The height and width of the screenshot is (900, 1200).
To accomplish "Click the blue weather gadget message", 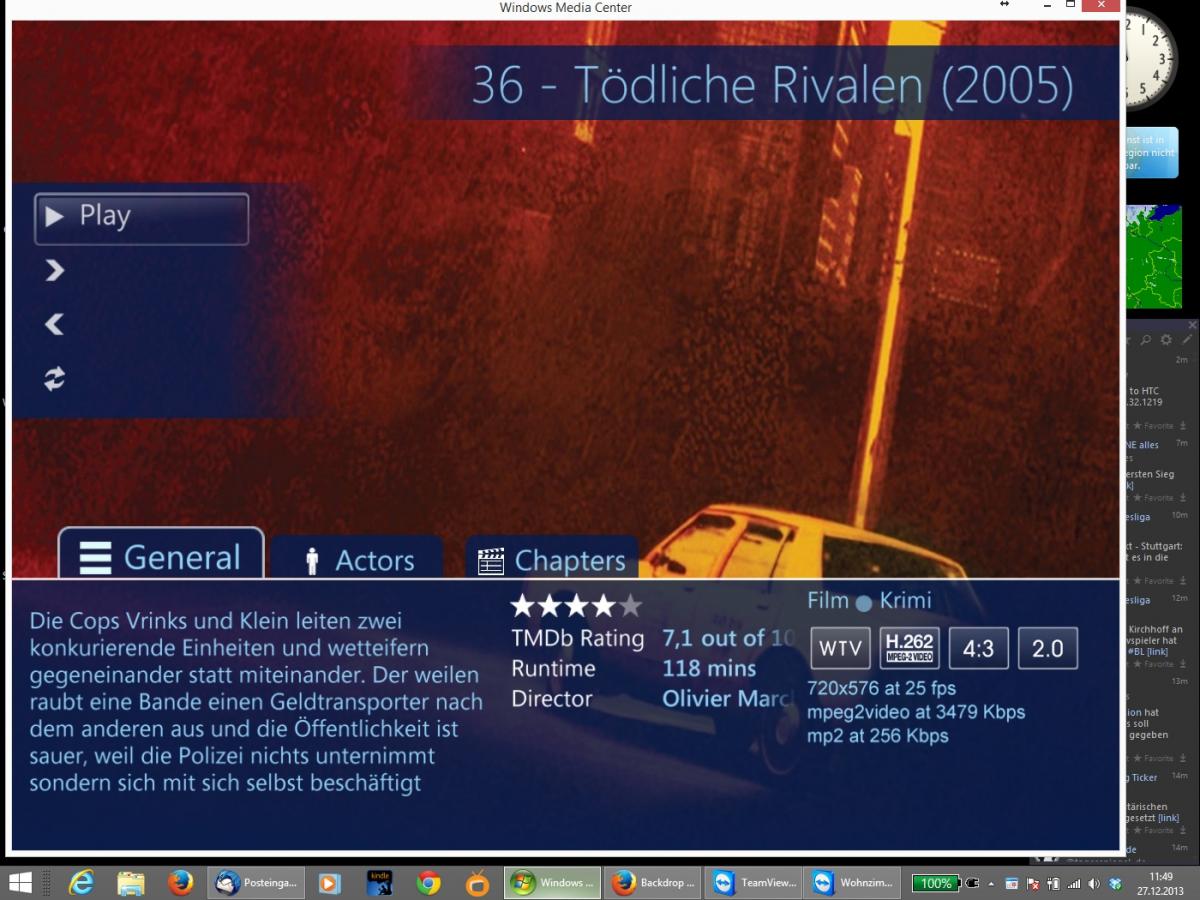I will coord(1153,154).
